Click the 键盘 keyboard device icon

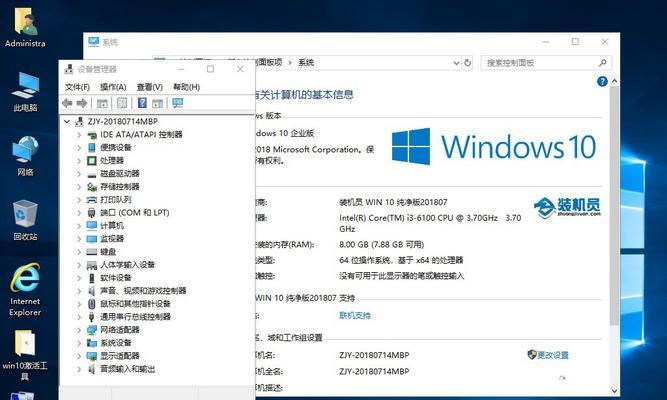pyautogui.click(x=92, y=252)
